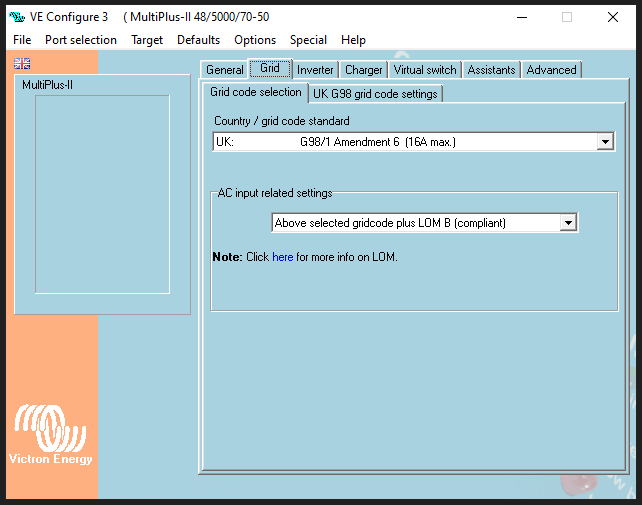Close the VE Configure window
This screenshot has height=505, width=642.
tap(613, 17)
